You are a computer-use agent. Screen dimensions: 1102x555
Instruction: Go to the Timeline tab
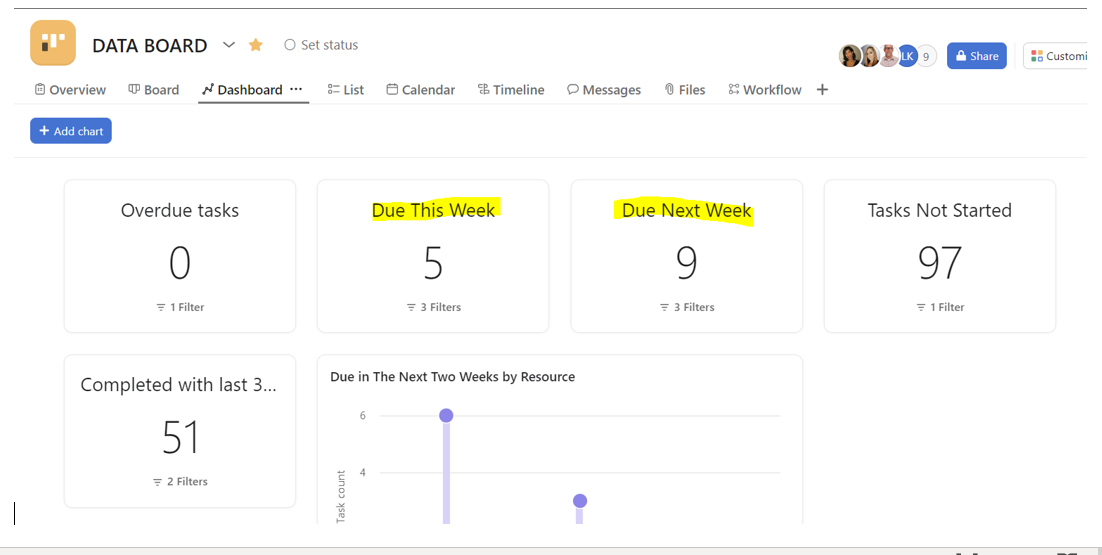coord(511,90)
